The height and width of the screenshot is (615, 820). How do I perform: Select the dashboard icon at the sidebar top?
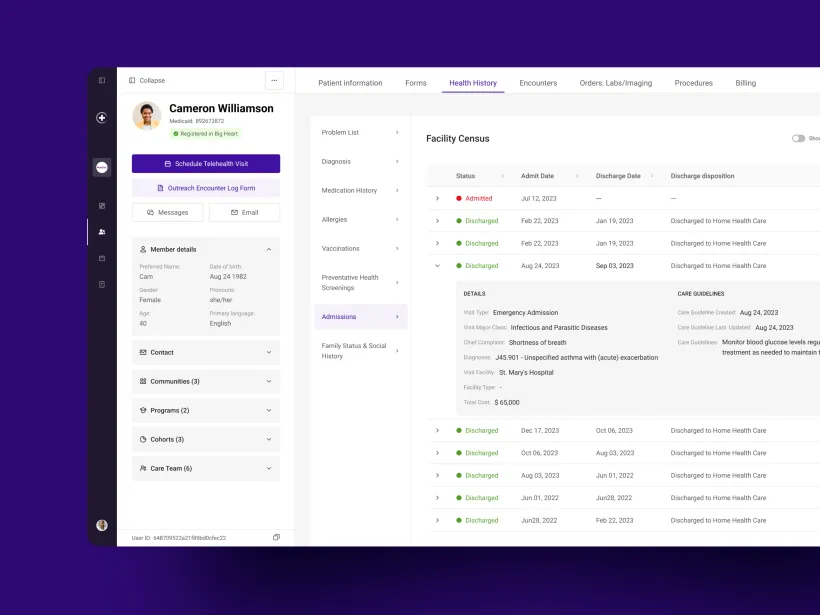pos(101,79)
